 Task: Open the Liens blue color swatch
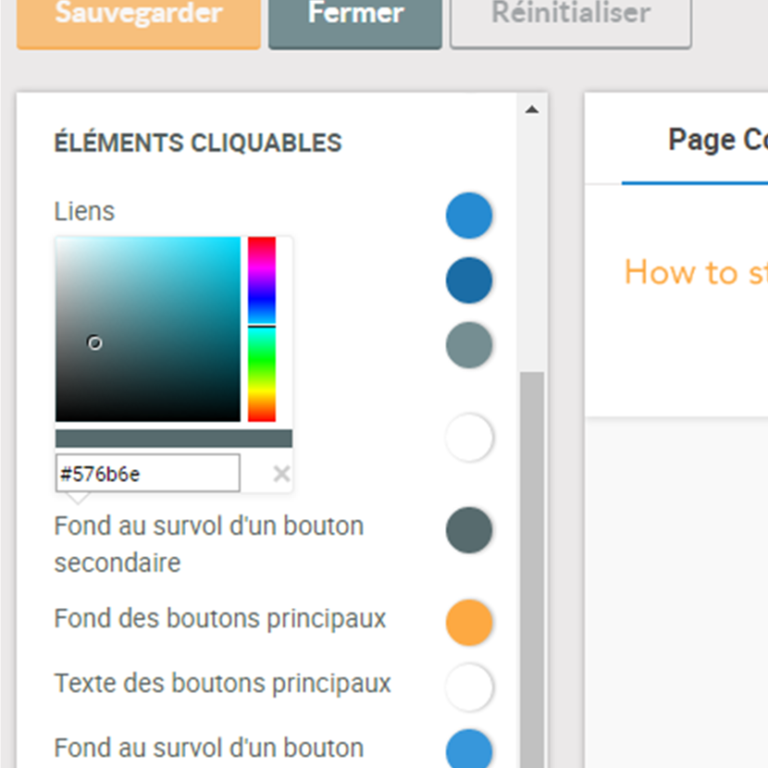[469, 215]
